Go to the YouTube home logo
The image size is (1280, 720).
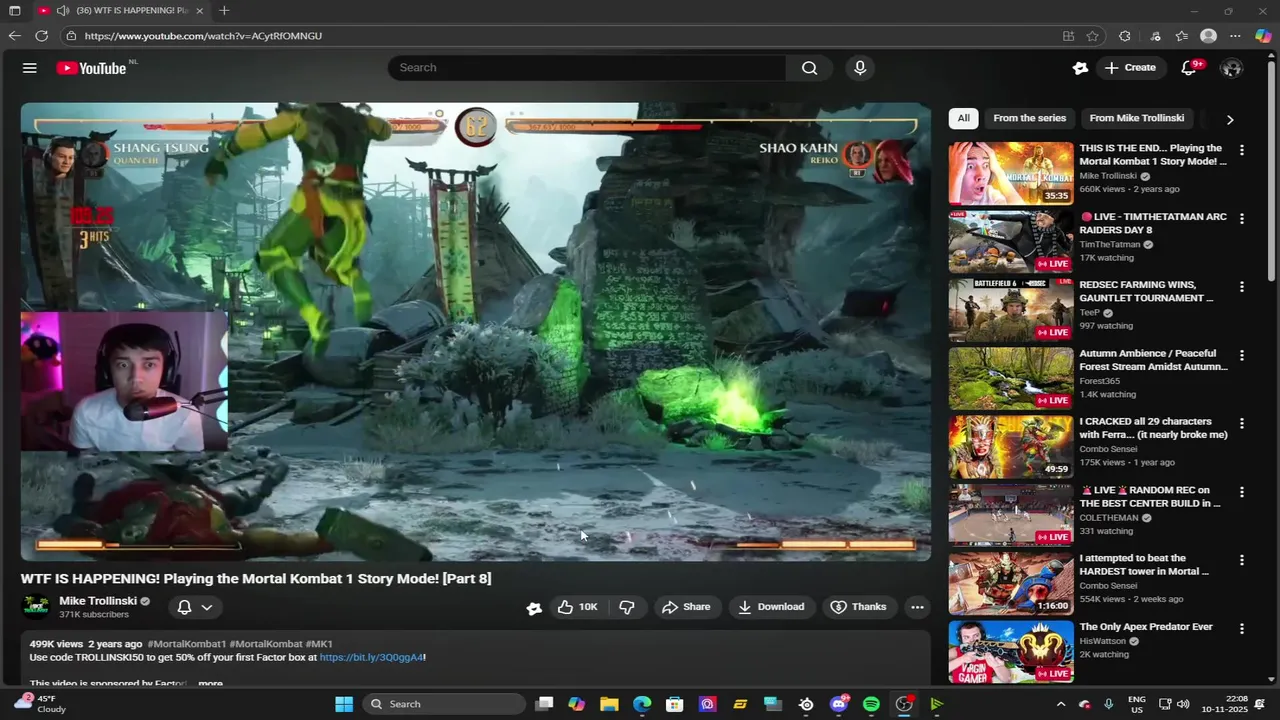tap(91, 68)
